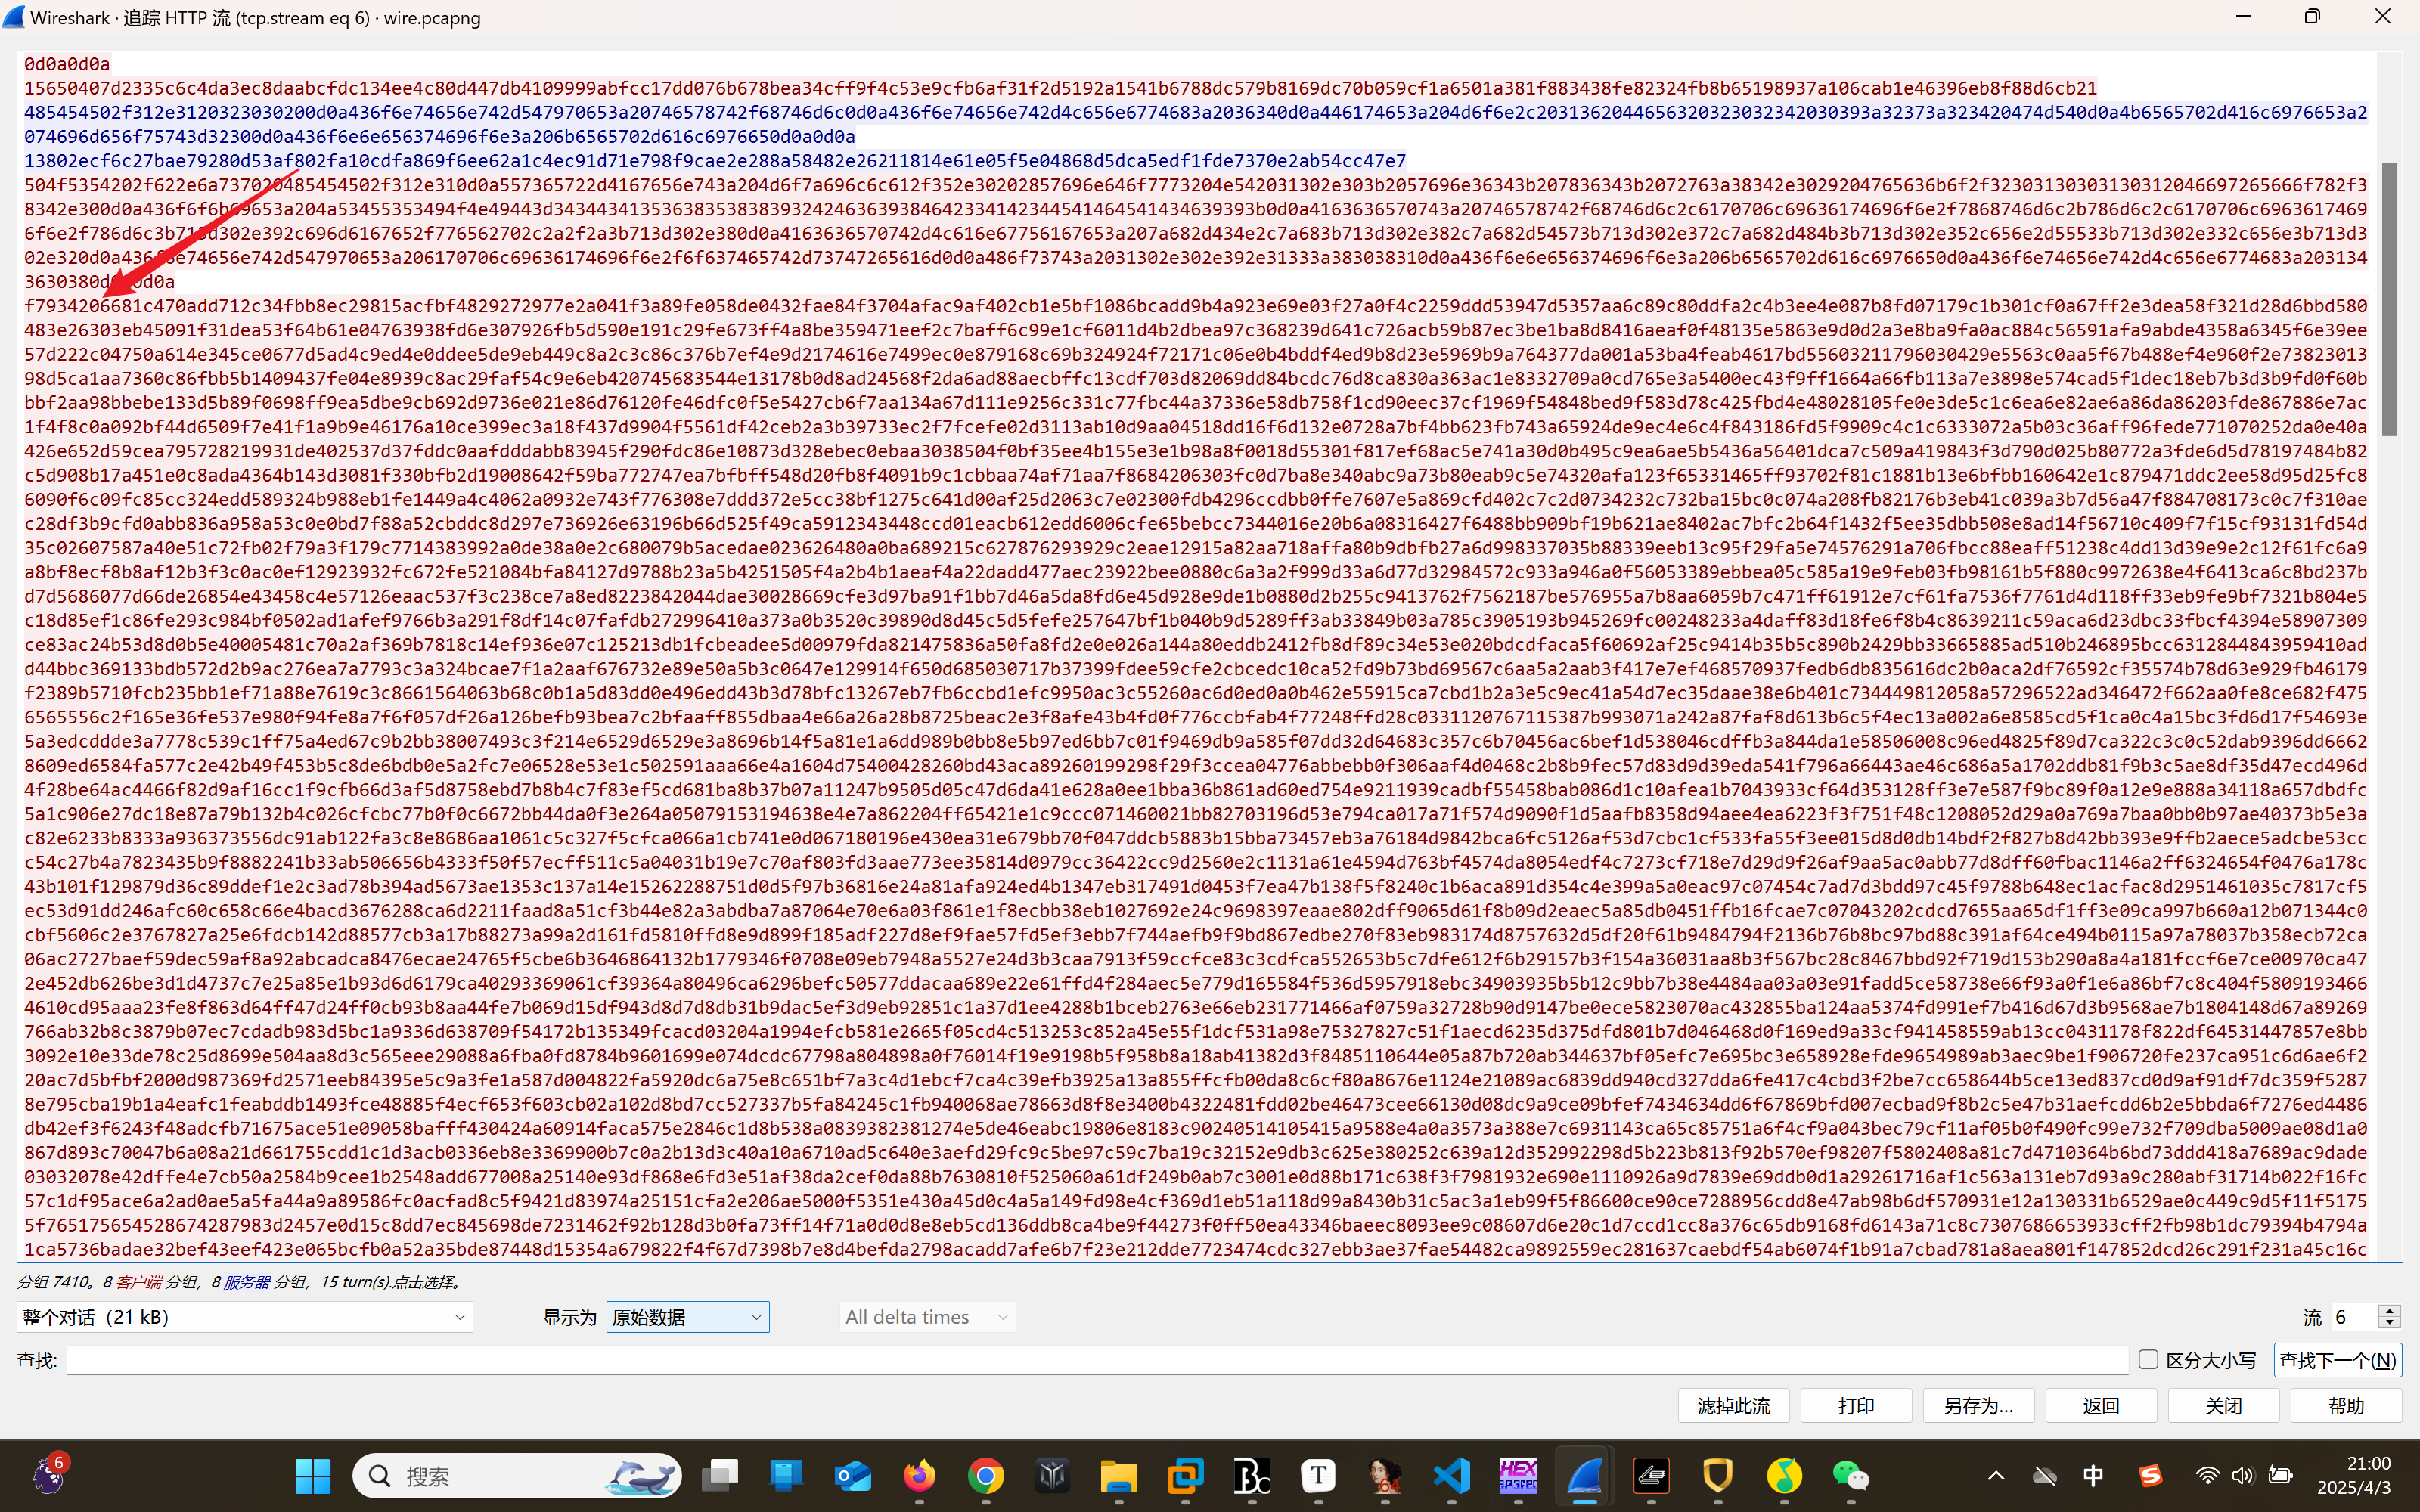2420x1512 pixels.
Task: Click the Windows Start button
Action: point(313,1476)
